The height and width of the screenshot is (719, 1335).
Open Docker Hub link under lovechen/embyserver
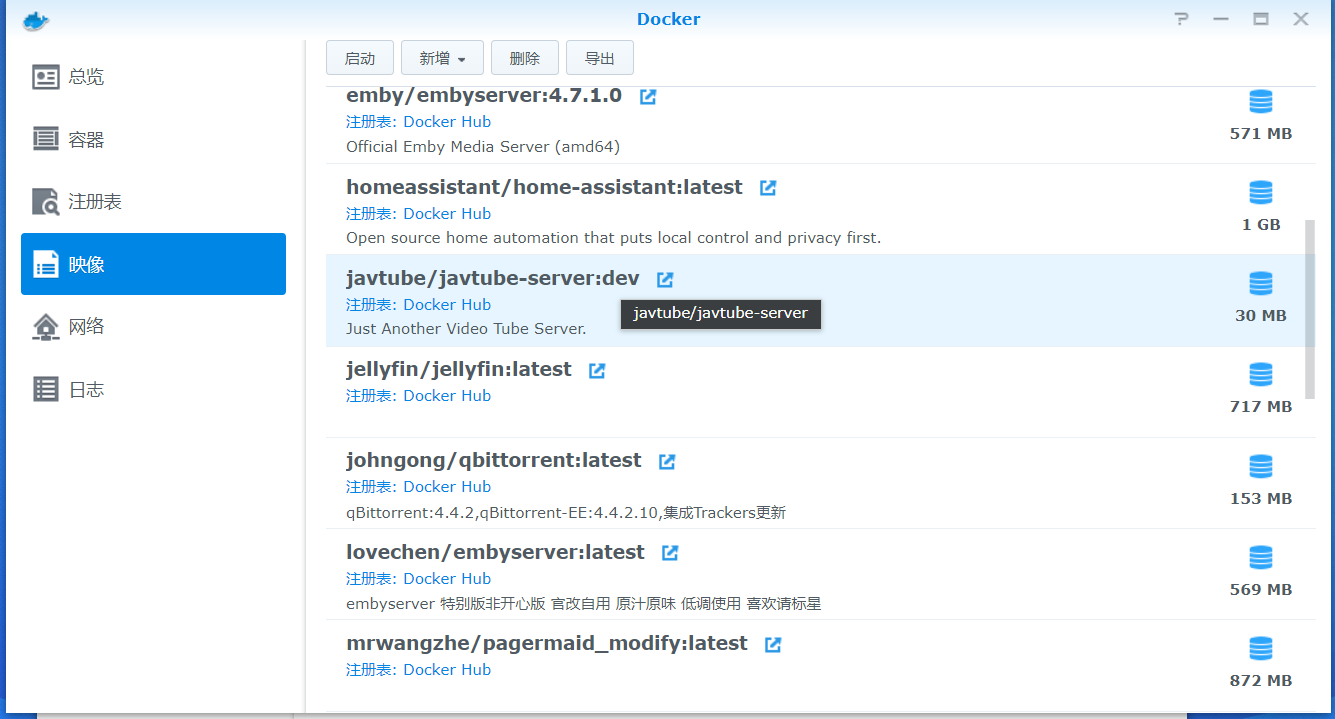(x=447, y=579)
